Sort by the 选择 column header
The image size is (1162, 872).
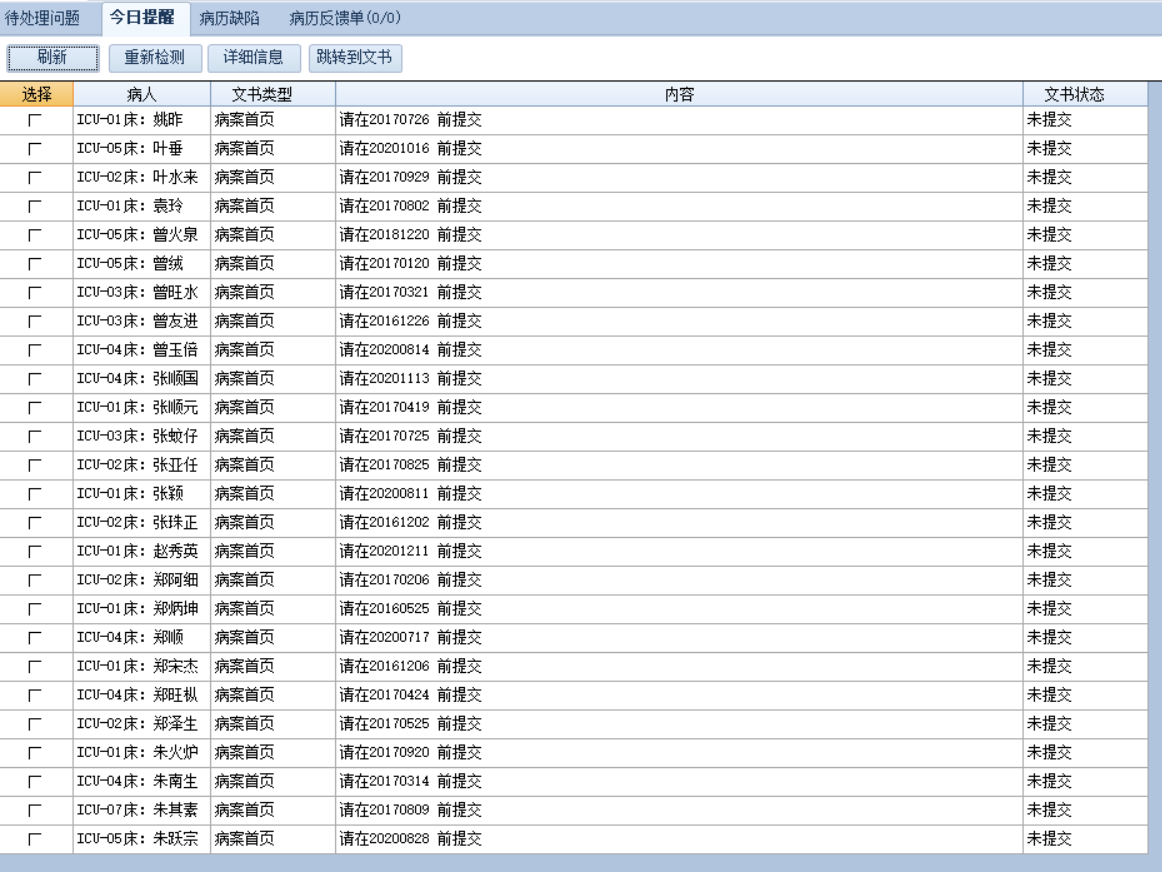click(36, 94)
